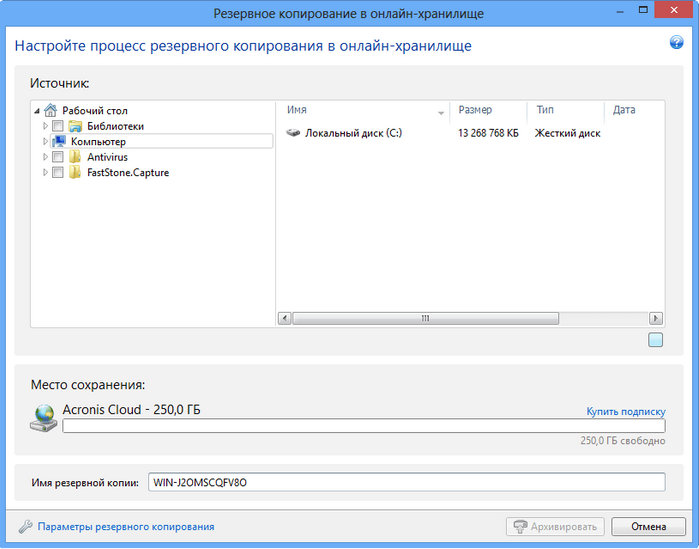The height and width of the screenshot is (549, 699).
Task: Expand the Antivirus tree node
Action: (x=45, y=157)
